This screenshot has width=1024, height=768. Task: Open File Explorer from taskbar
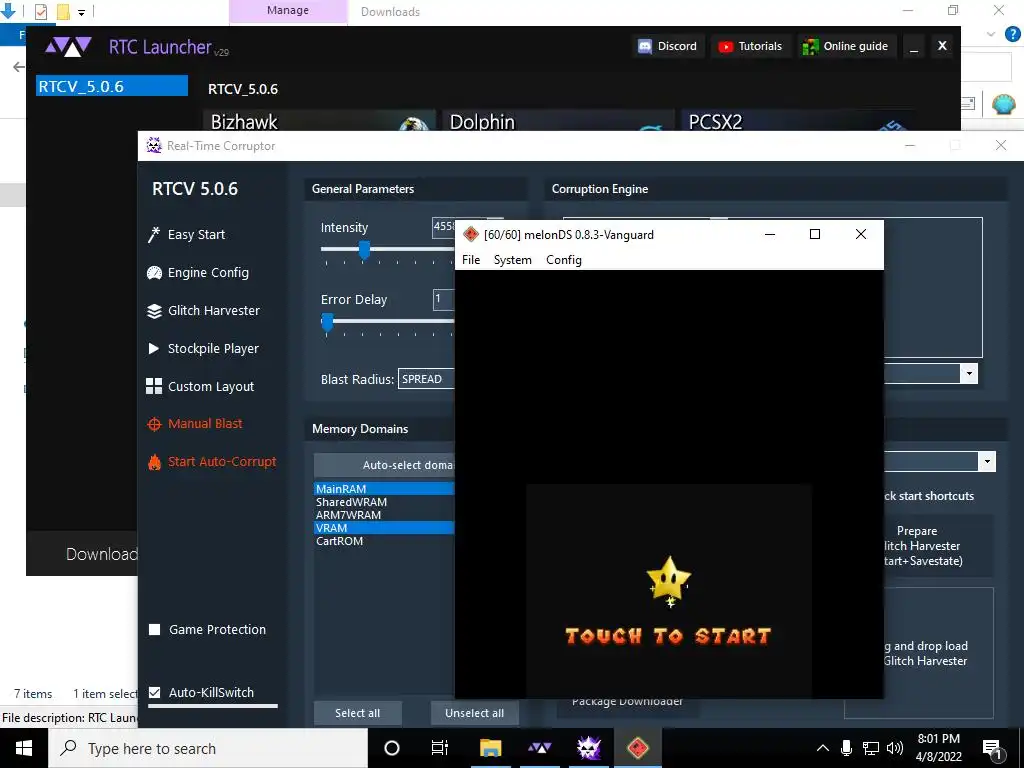tap(490, 748)
